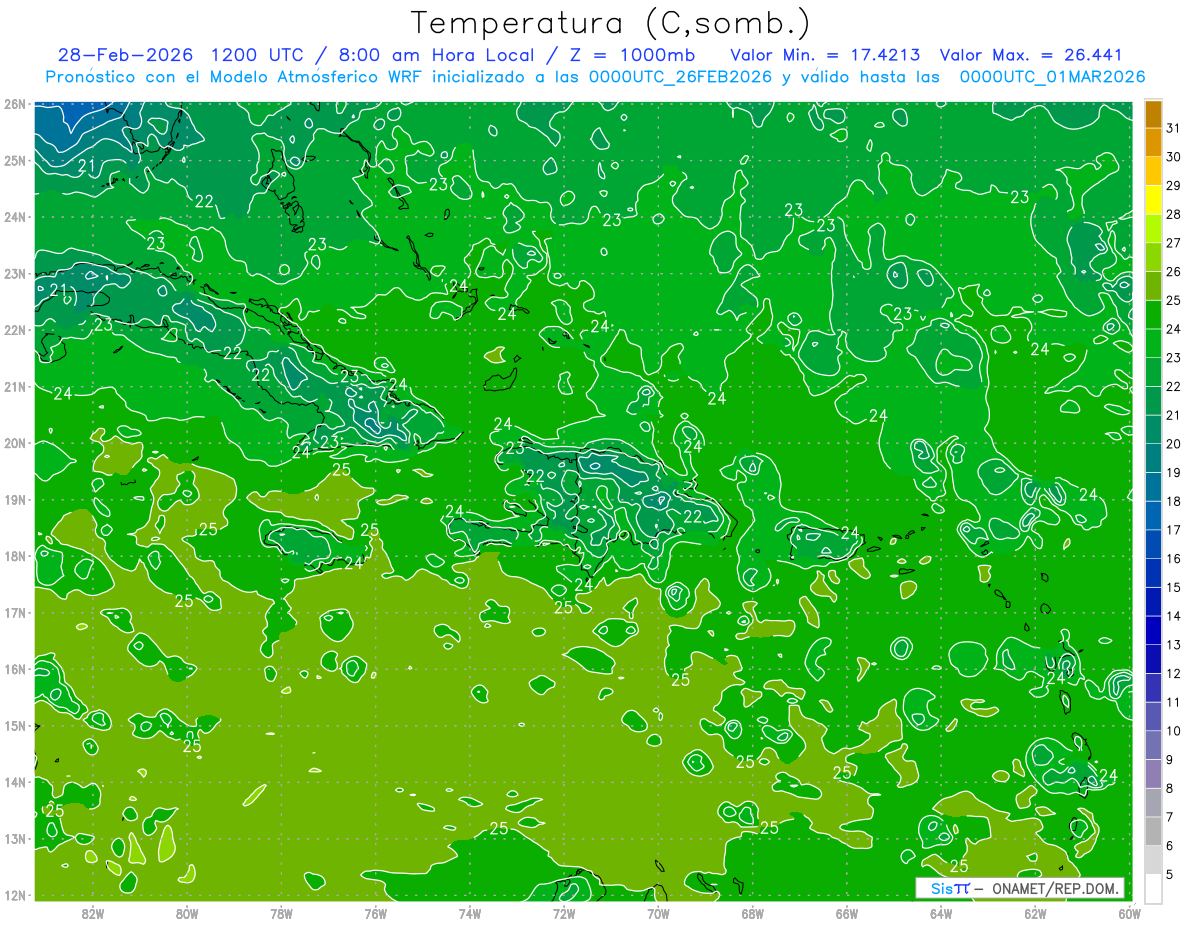Click the "20N" latitude axis label
The image size is (1200, 927).
click(x=15, y=443)
